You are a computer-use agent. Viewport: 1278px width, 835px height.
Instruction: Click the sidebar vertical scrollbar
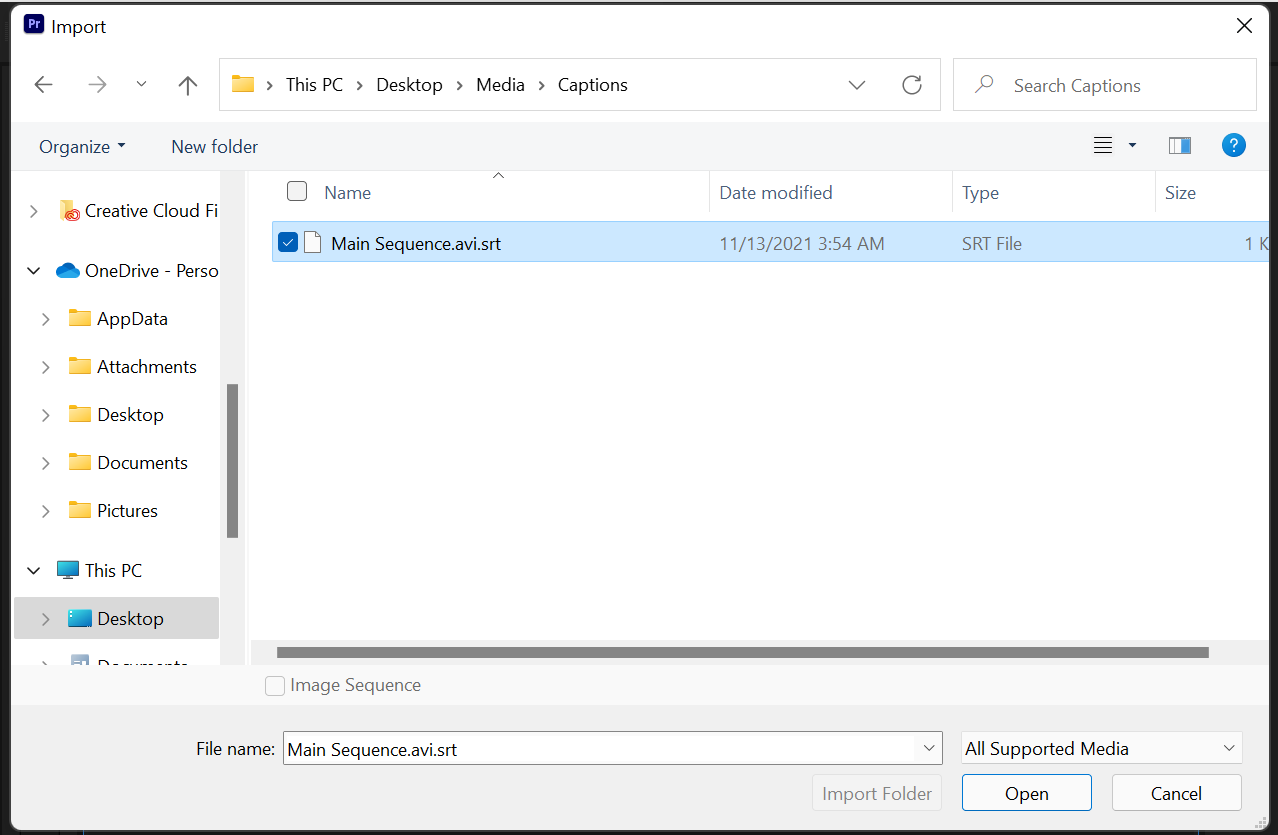pyautogui.click(x=233, y=461)
